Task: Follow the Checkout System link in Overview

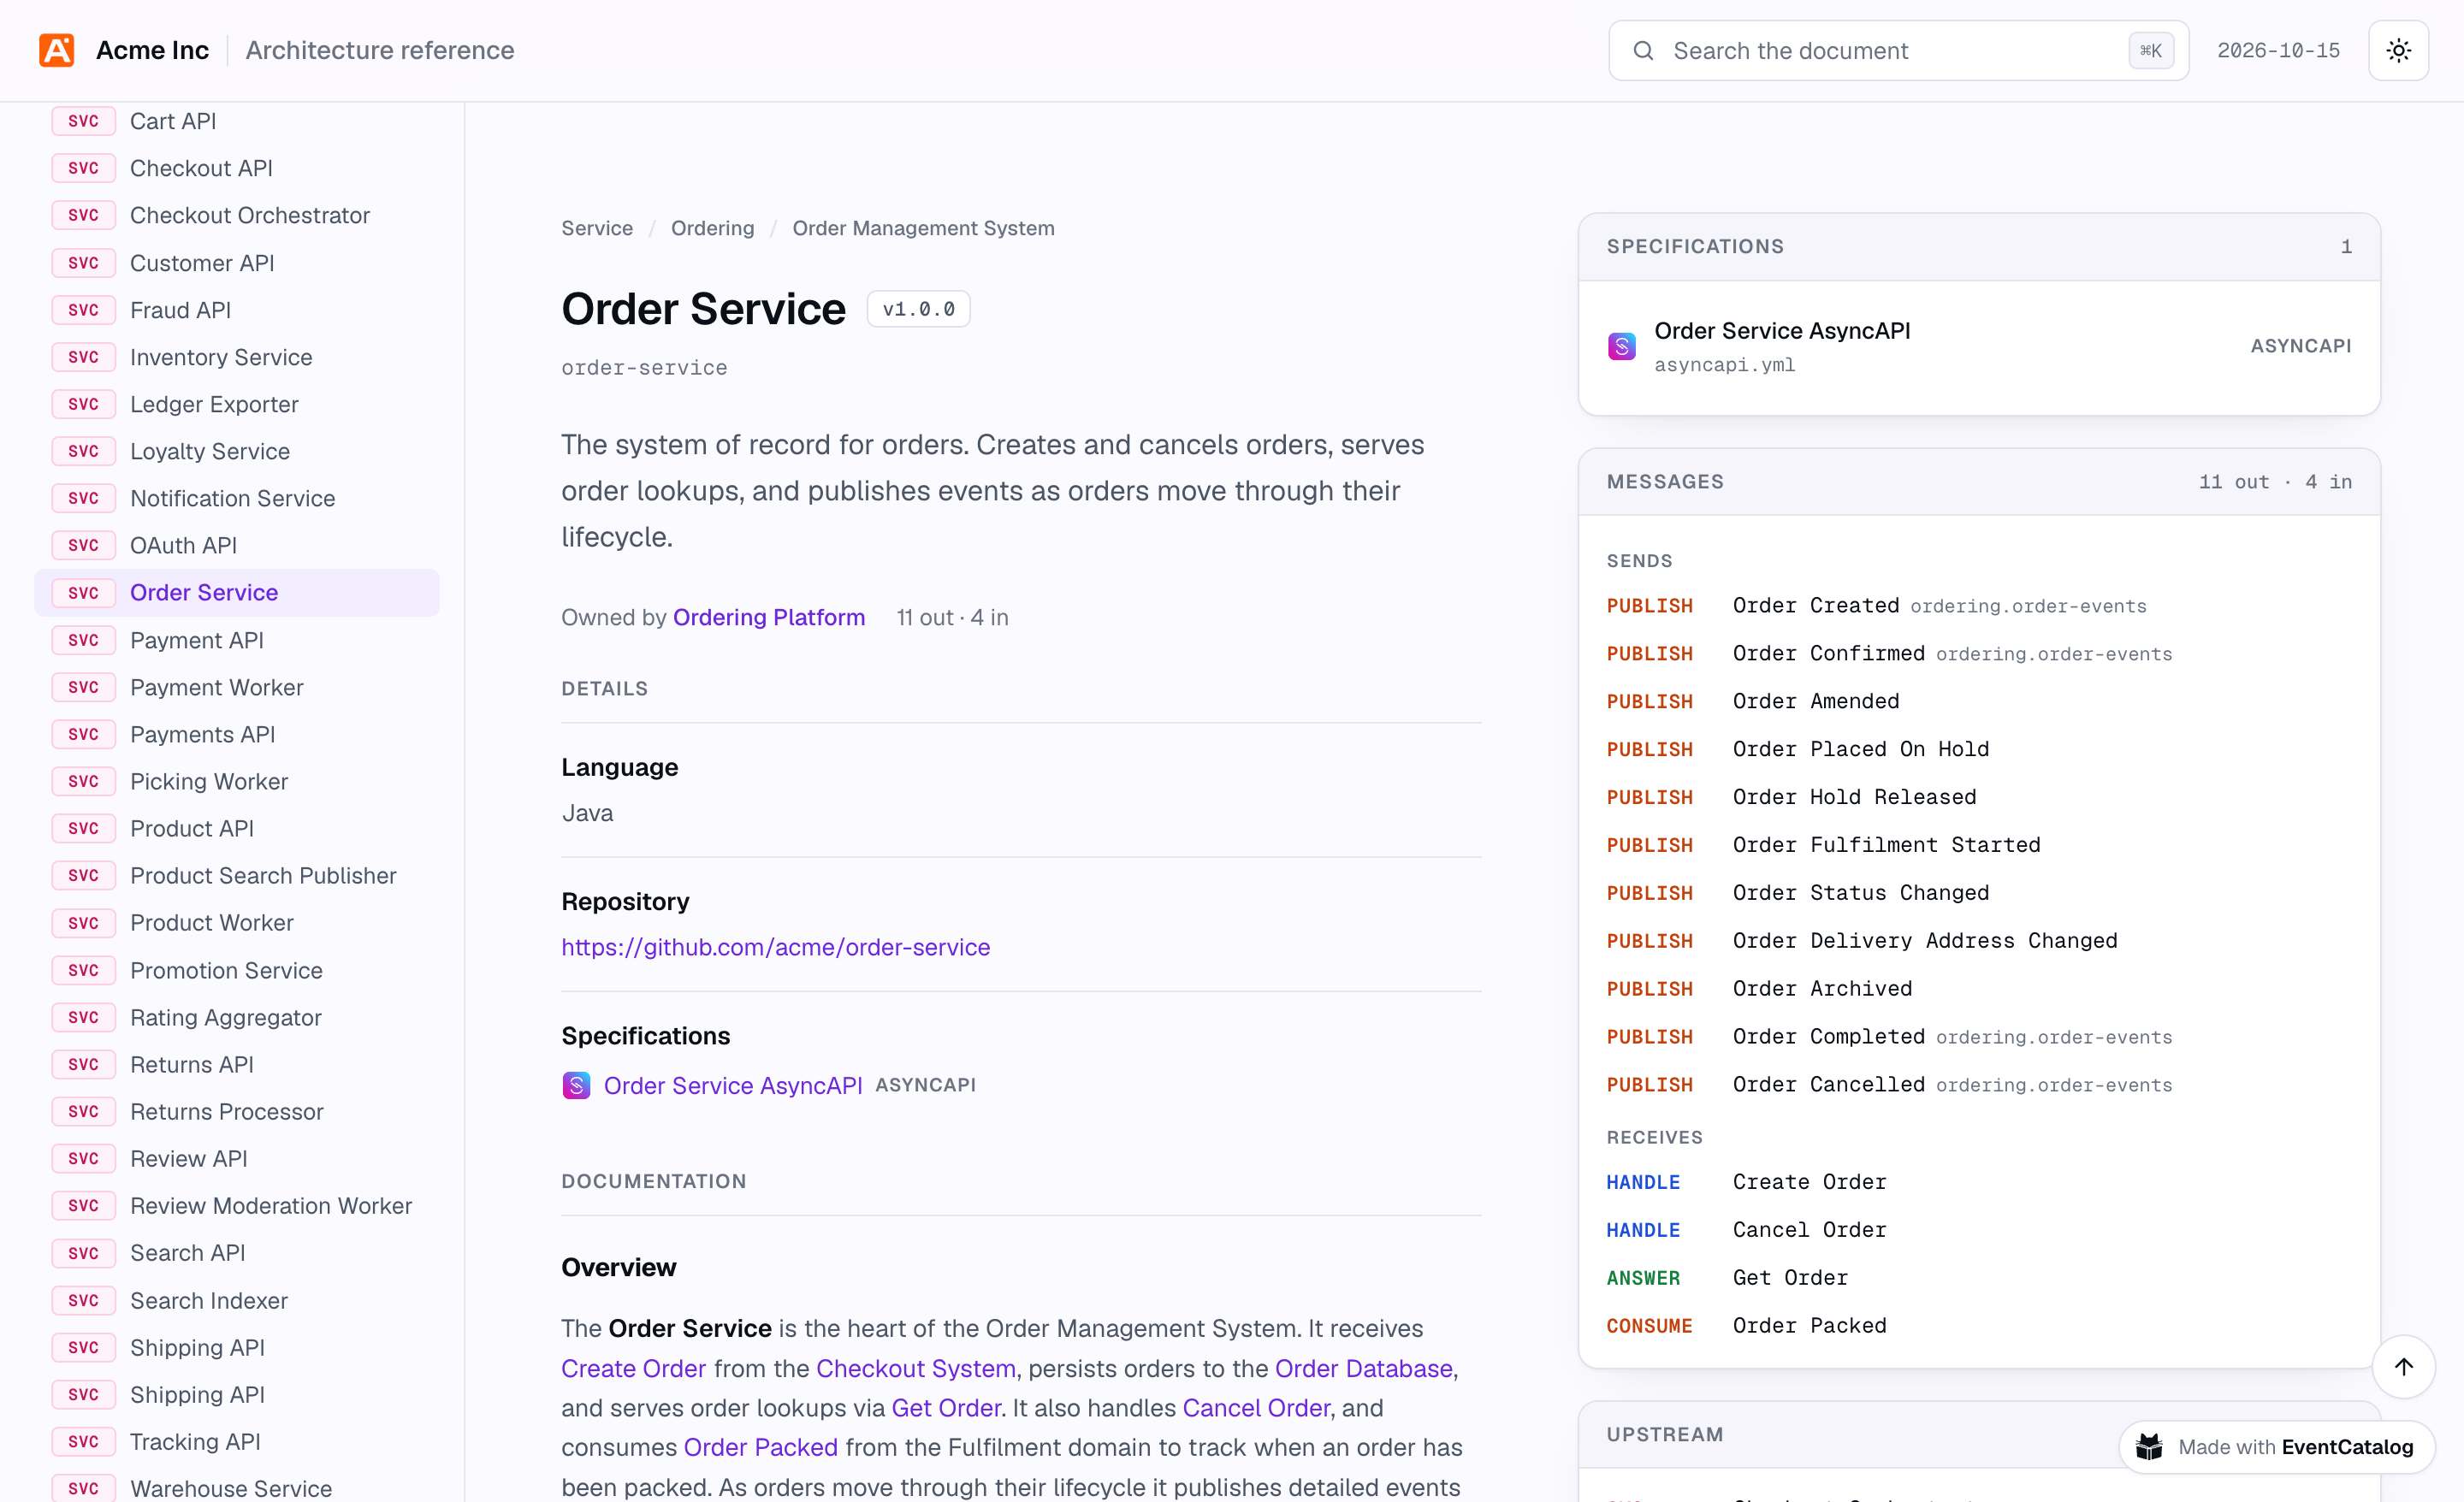Action: (915, 1368)
